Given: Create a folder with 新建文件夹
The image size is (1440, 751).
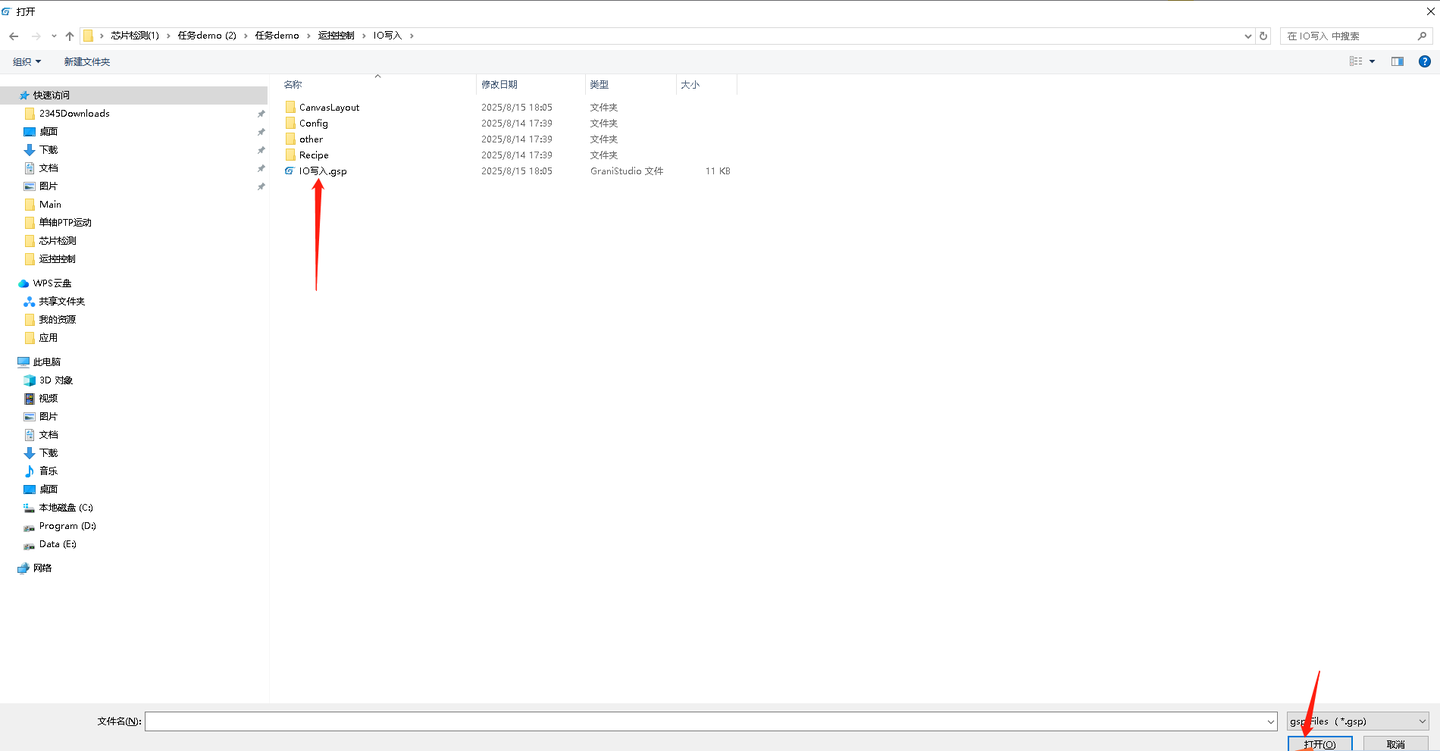Looking at the screenshot, I should (x=87, y=62).
